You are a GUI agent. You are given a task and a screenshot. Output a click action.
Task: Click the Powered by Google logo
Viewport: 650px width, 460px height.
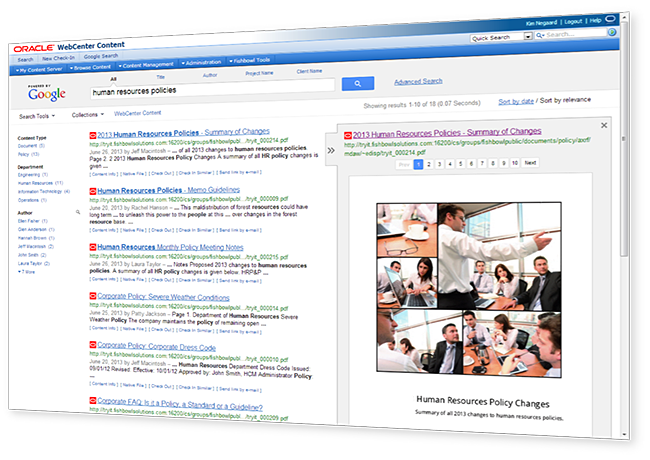(x=46, y=93)
